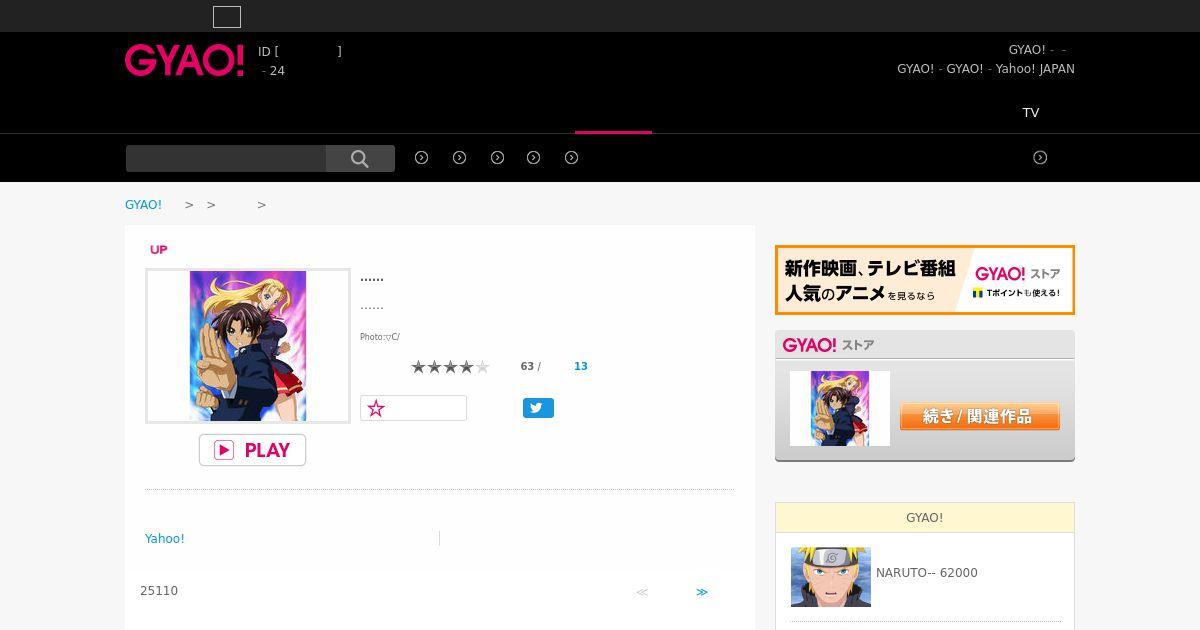Click the pink star favorite button
This screenshot has width=1200, height=630.
[413, 408]
